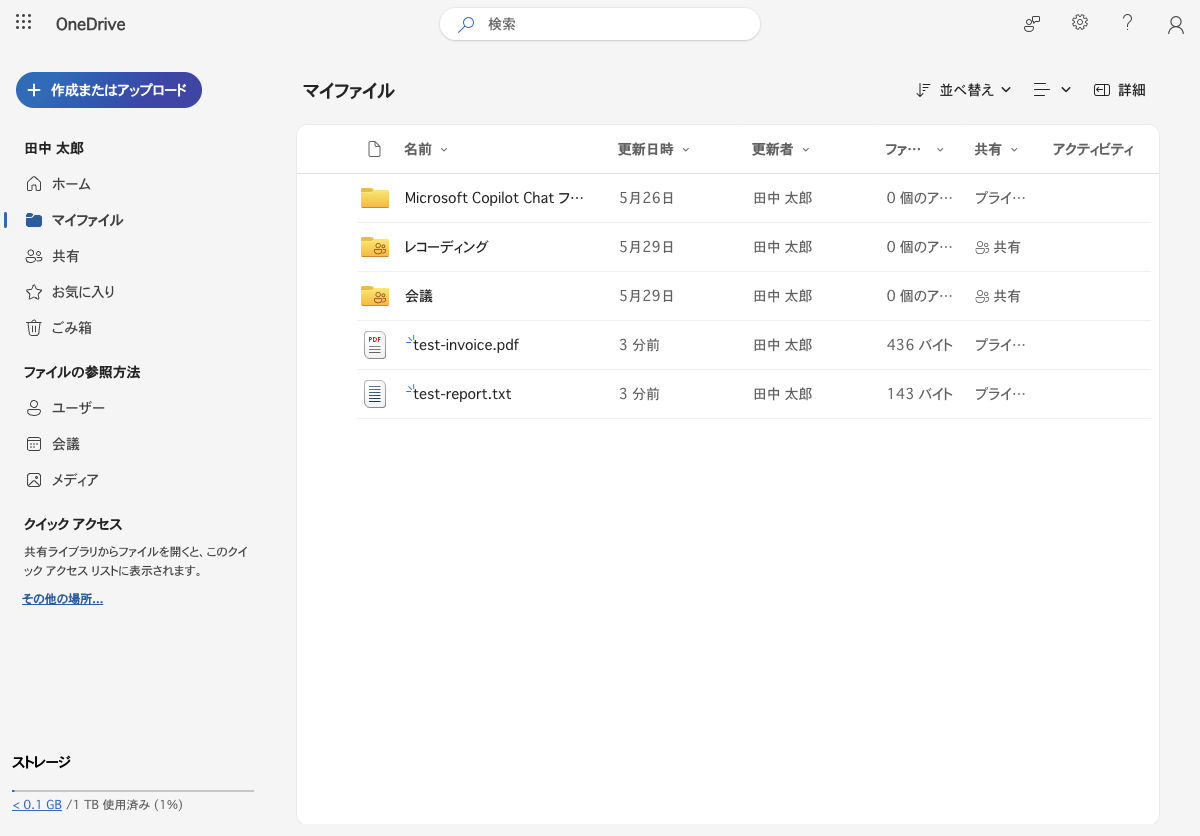Click the shared people icon in レコーディング row

coord(982,247)
